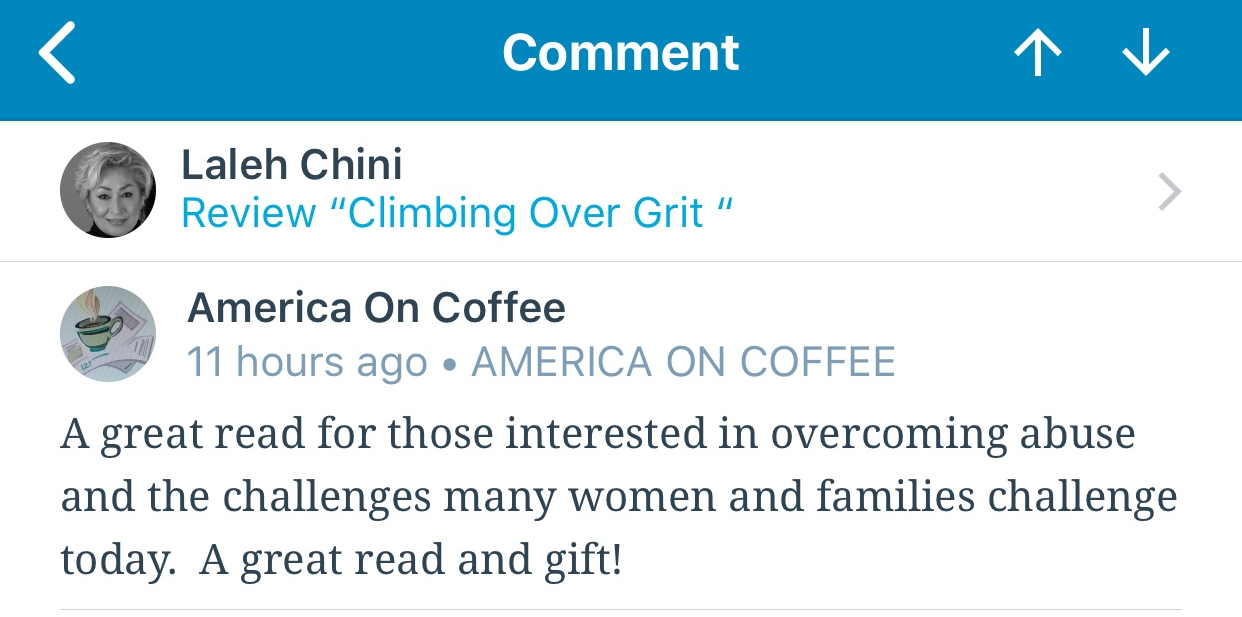Open Laleh Chini's profile photo
This screenshot has width=1242, height=617.
tap(108, 190)
